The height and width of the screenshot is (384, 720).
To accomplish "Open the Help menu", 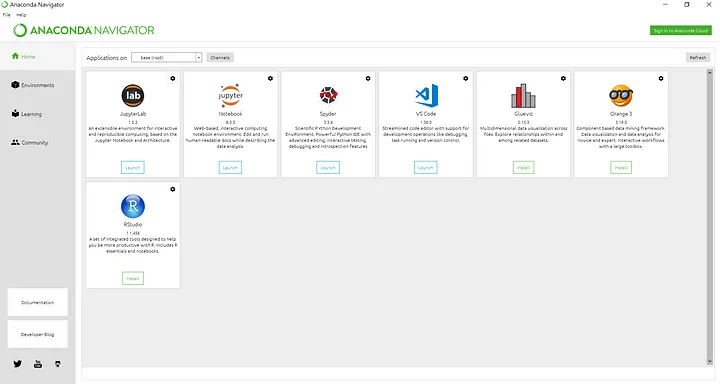I will [x=21, y=15].
